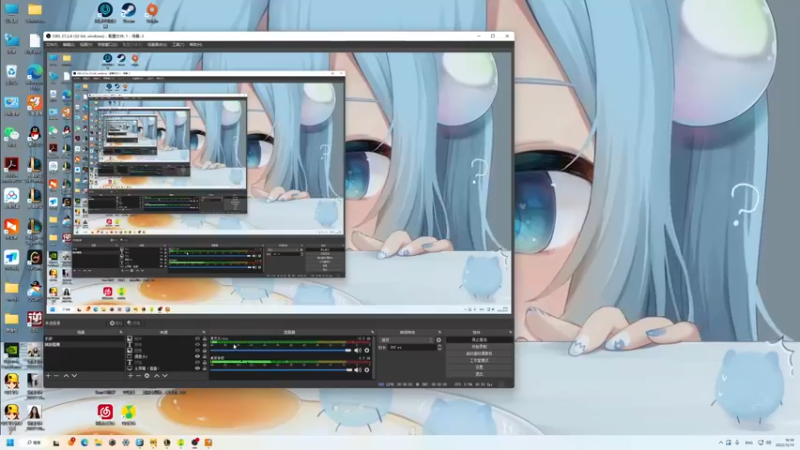Open the Filters button on the source toolbar

[134, 323]
